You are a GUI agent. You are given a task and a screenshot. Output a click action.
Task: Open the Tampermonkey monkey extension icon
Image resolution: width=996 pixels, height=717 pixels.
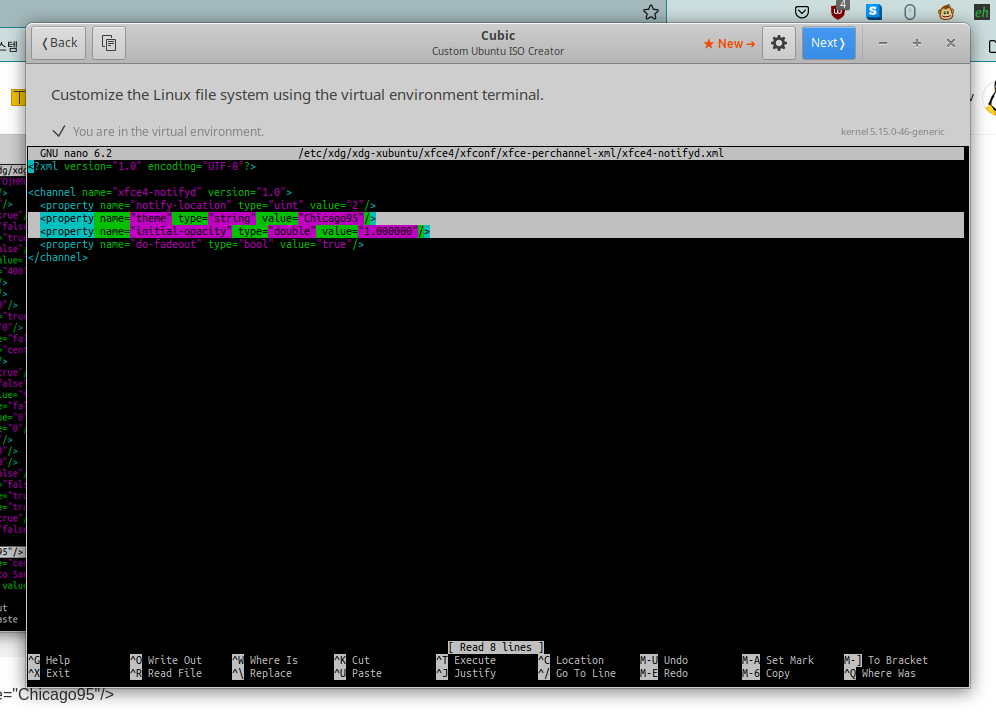click(946, 12)
